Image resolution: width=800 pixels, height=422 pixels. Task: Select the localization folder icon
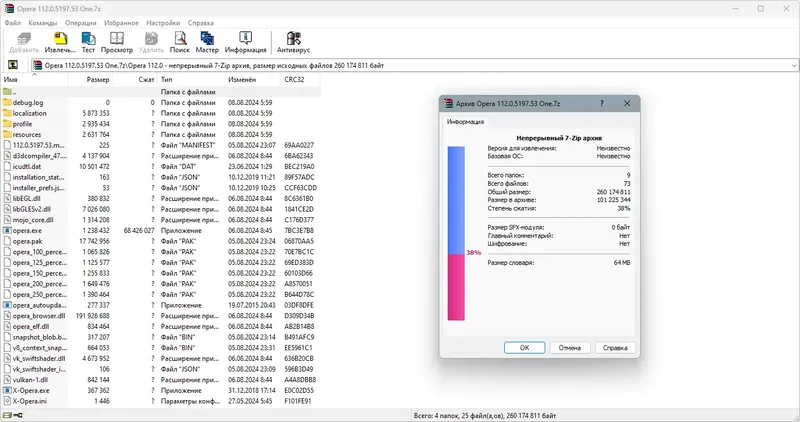(7, 113)
